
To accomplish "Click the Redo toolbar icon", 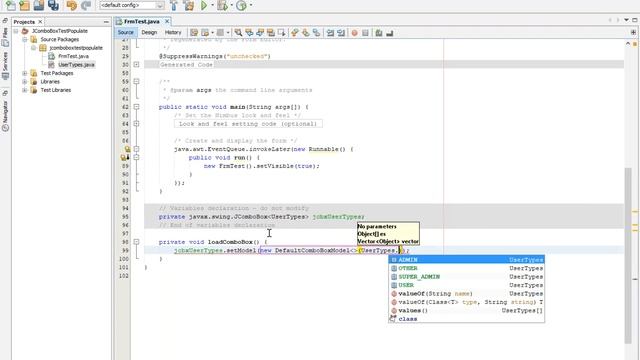I will [86, 5].
